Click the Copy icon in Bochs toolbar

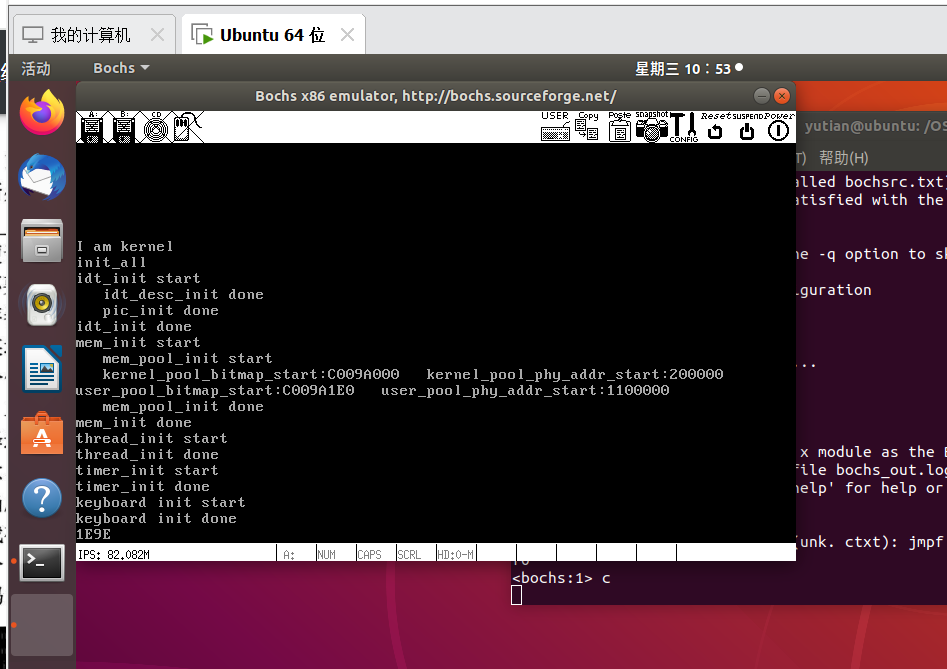pos(588,127)
